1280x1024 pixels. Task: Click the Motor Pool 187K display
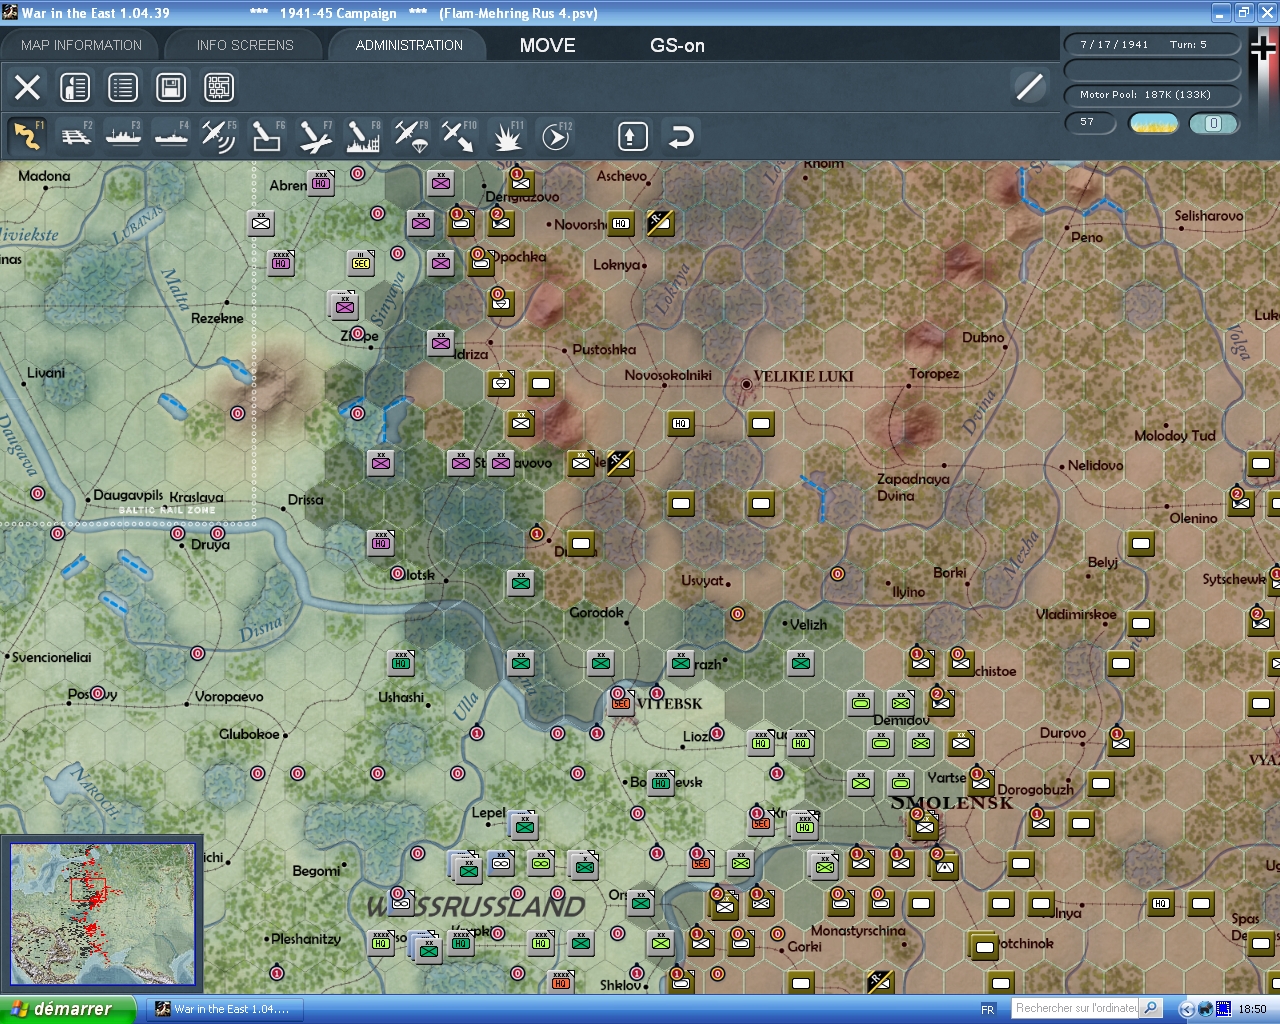point(1152,95)
